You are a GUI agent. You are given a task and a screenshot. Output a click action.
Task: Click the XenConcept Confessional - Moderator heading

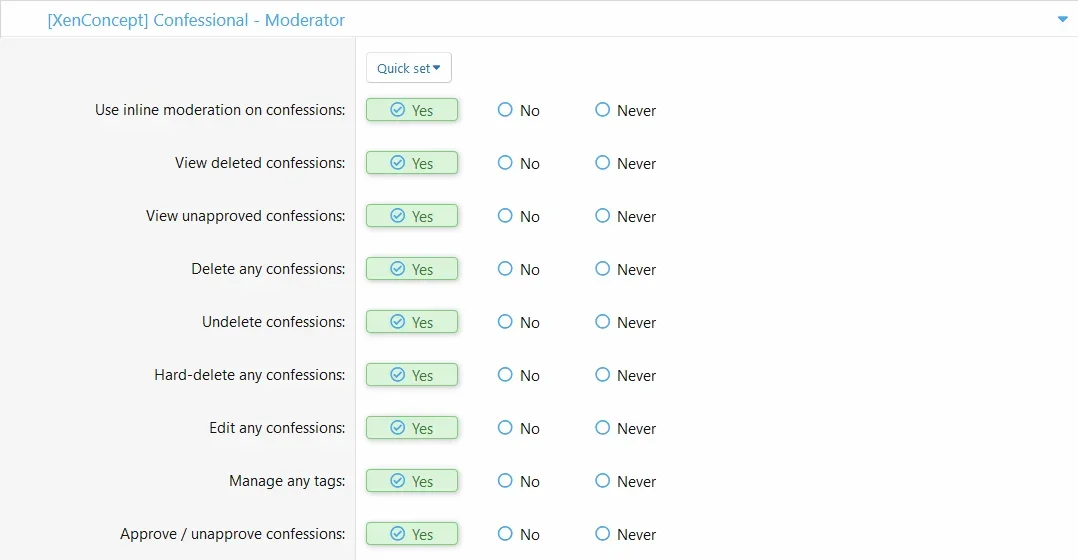196,21
